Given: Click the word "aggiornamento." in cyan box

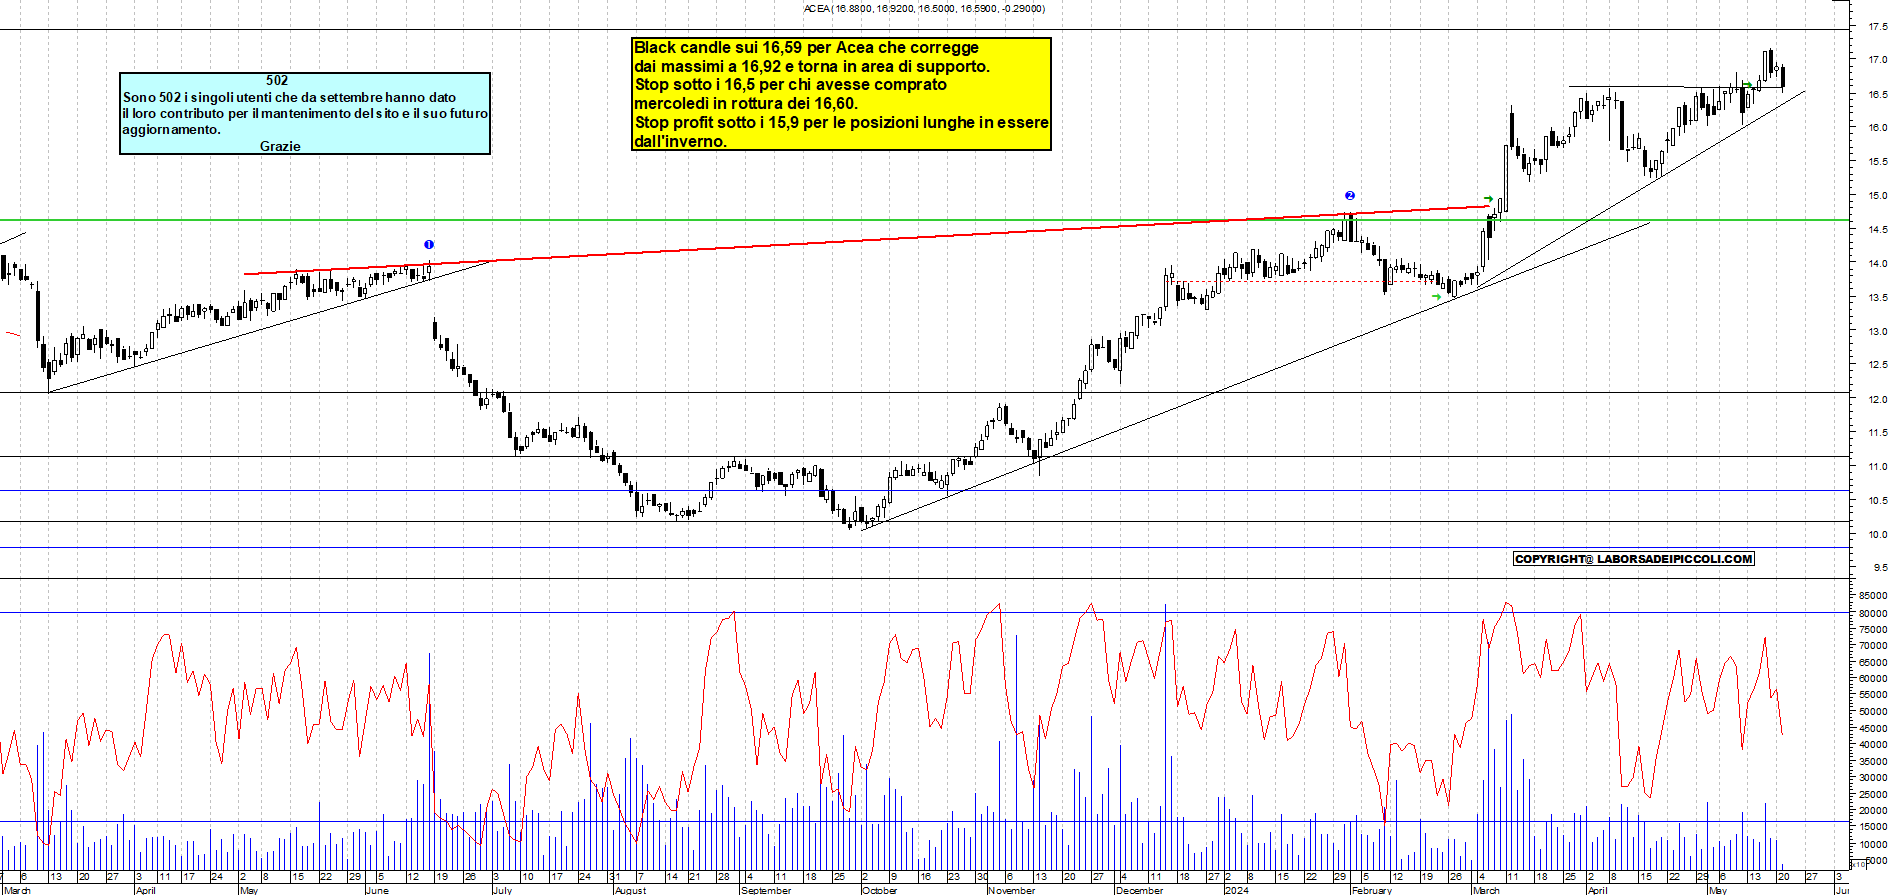Looking at the screenshot, I should tap(171, 129).
